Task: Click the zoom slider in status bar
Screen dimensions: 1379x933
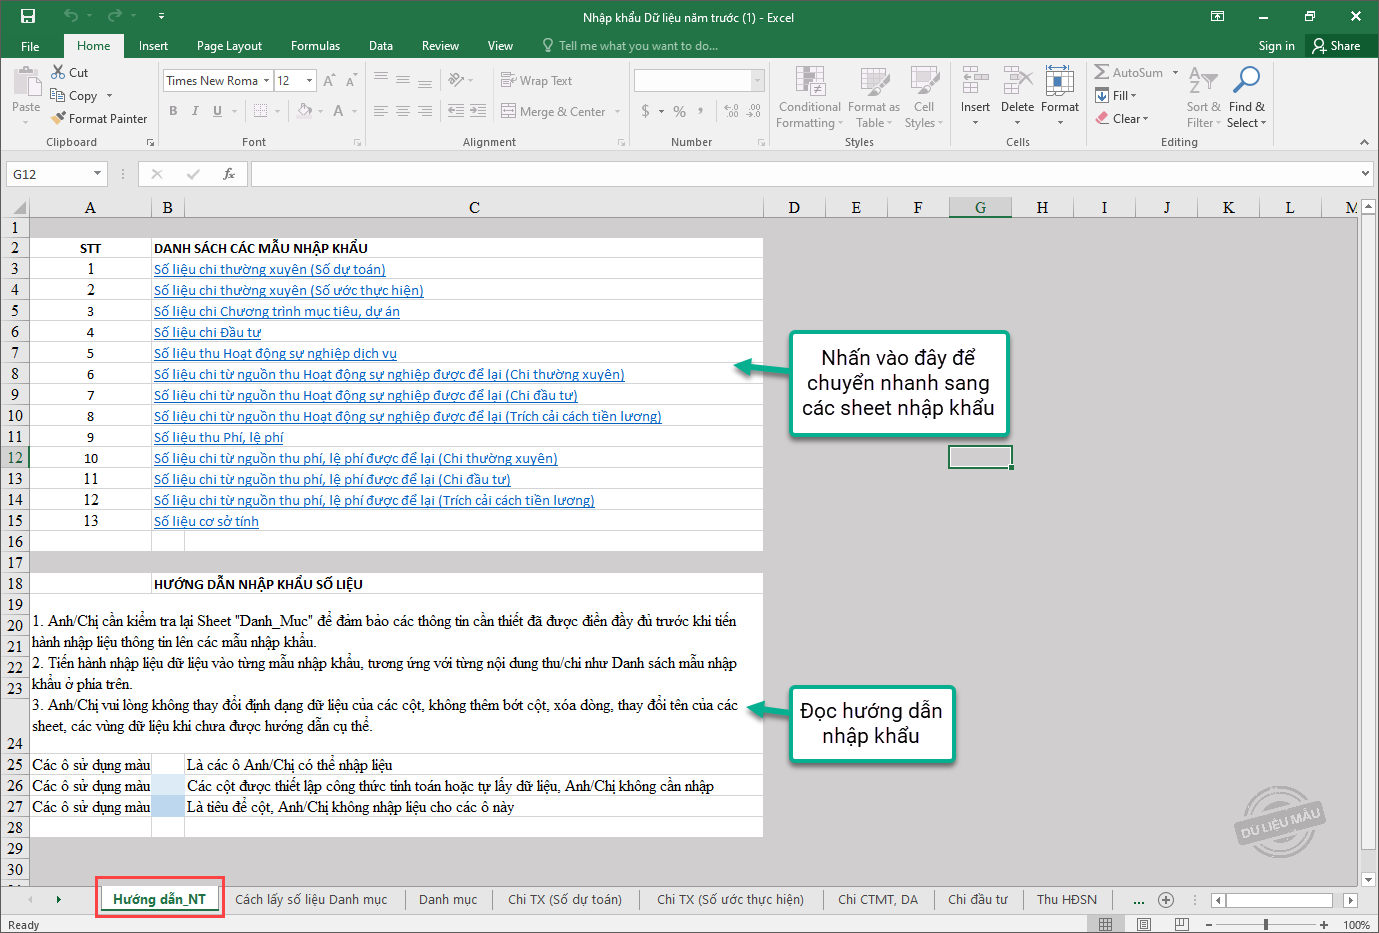Action: (1266, 925)
